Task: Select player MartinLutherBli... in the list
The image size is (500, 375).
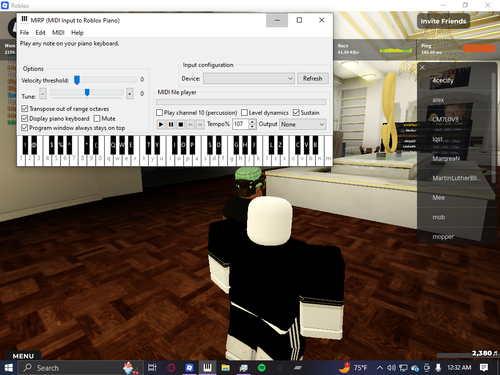Action: pos(456,178)
